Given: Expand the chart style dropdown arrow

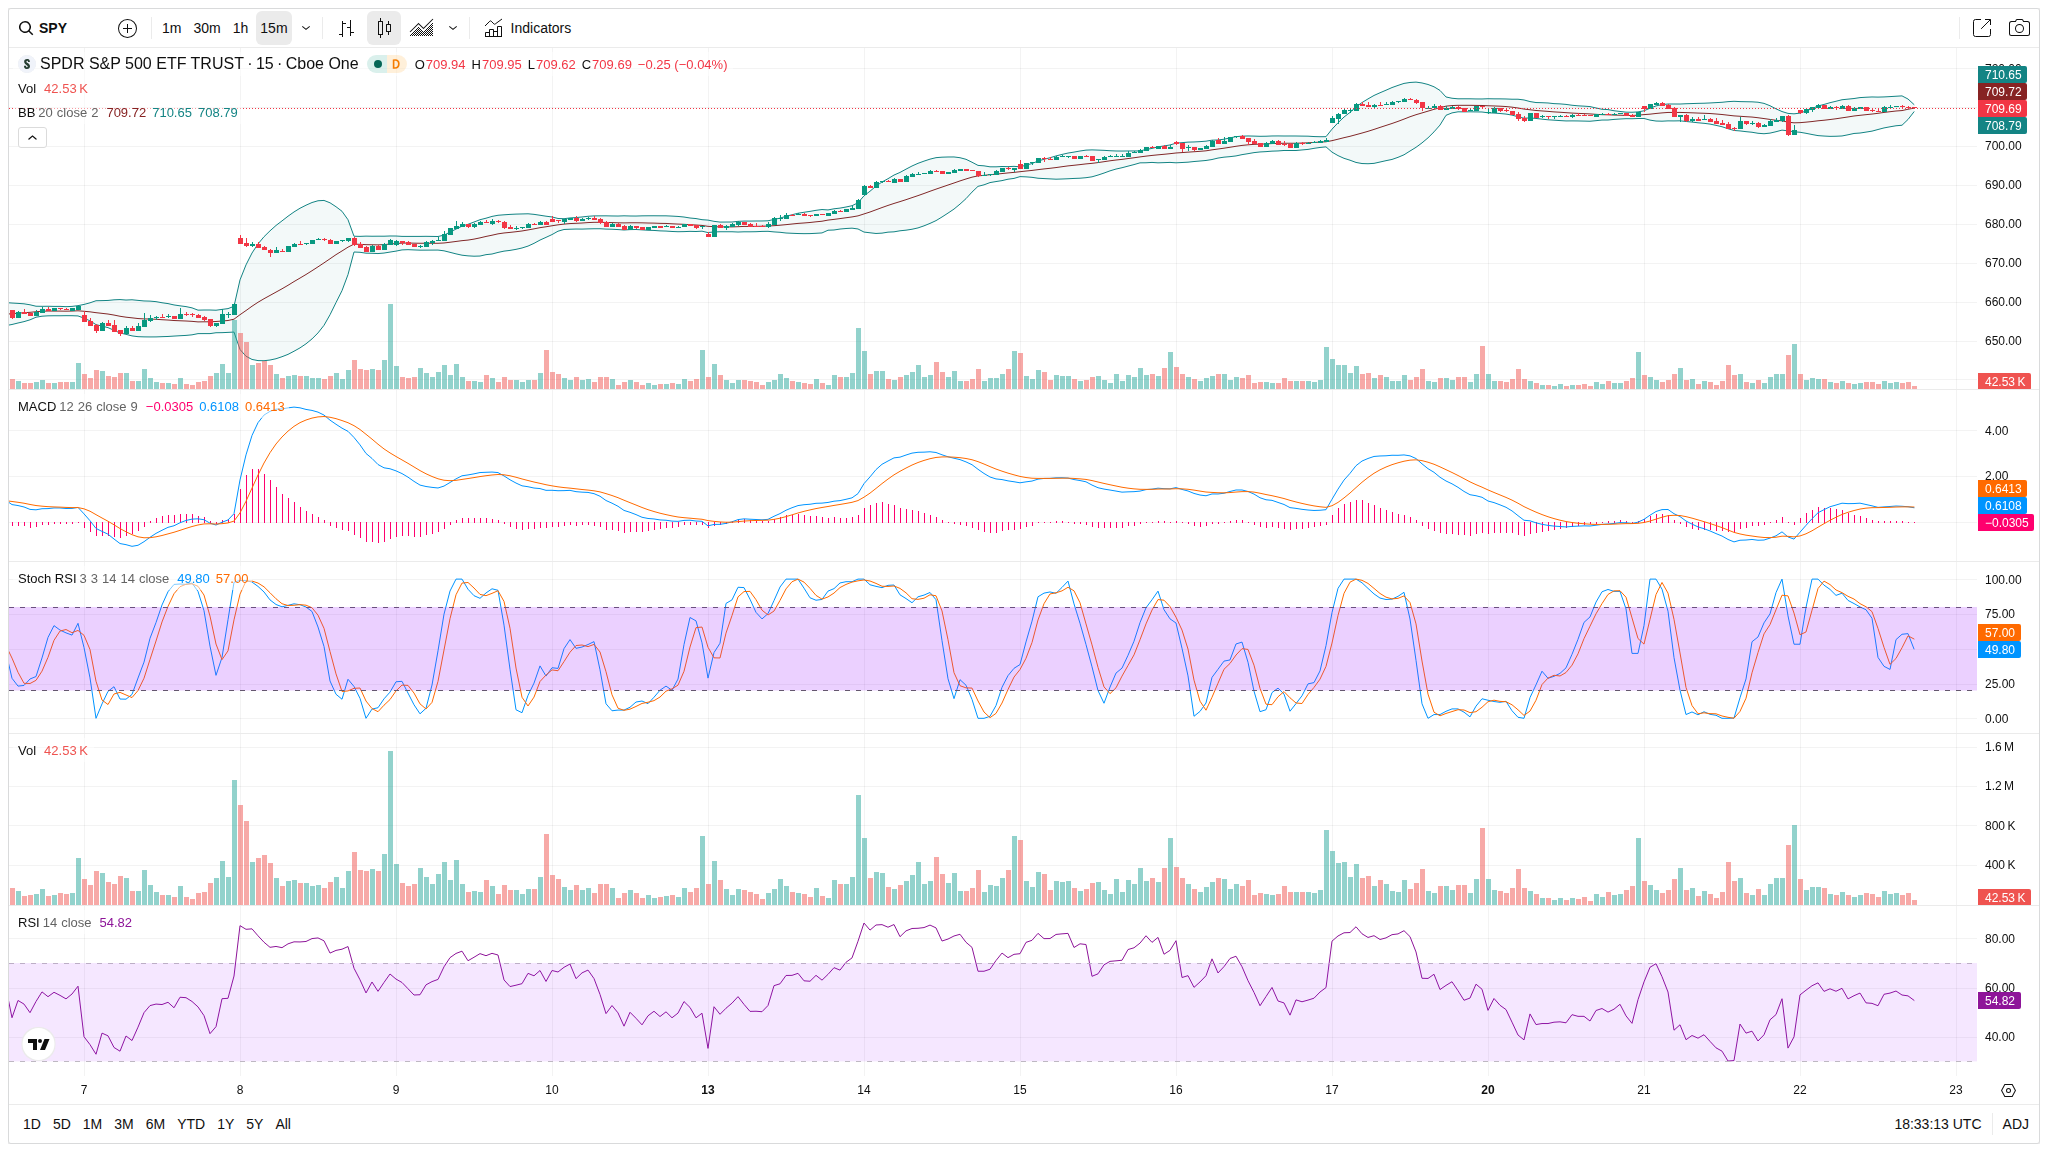Looking at the screenshot, I should pyautogui.click(x=453, y=28).
